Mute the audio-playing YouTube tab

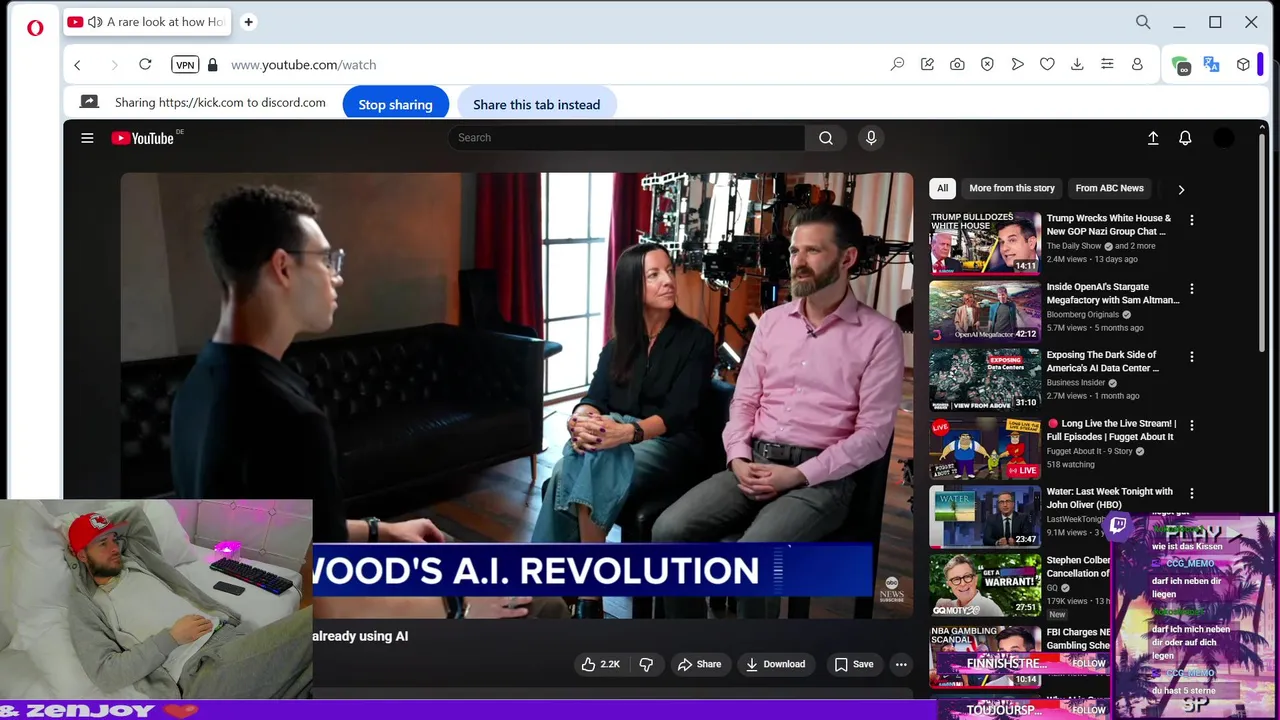click(95, 22)
